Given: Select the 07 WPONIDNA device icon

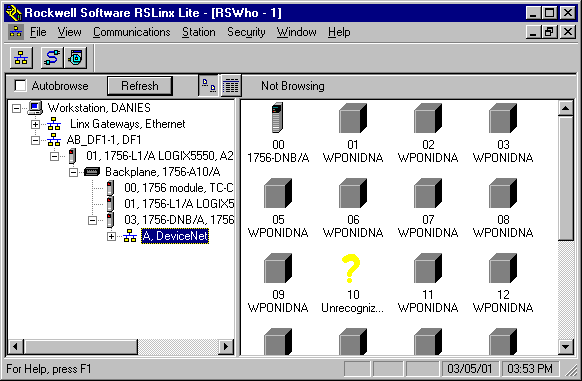Looking at the screenshot, I should point(428,193).
